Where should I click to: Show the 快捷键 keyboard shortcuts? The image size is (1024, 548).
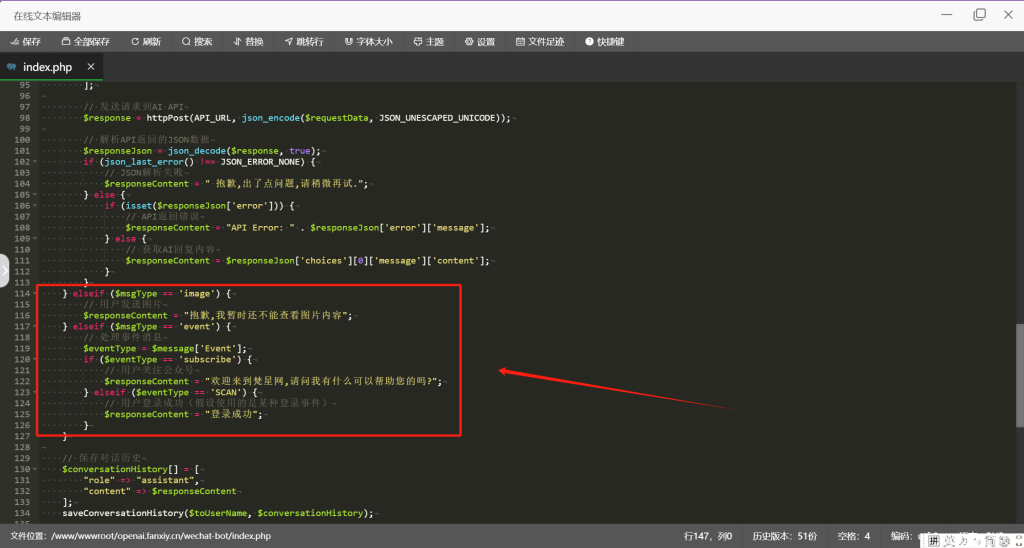[x=604, y=42]
